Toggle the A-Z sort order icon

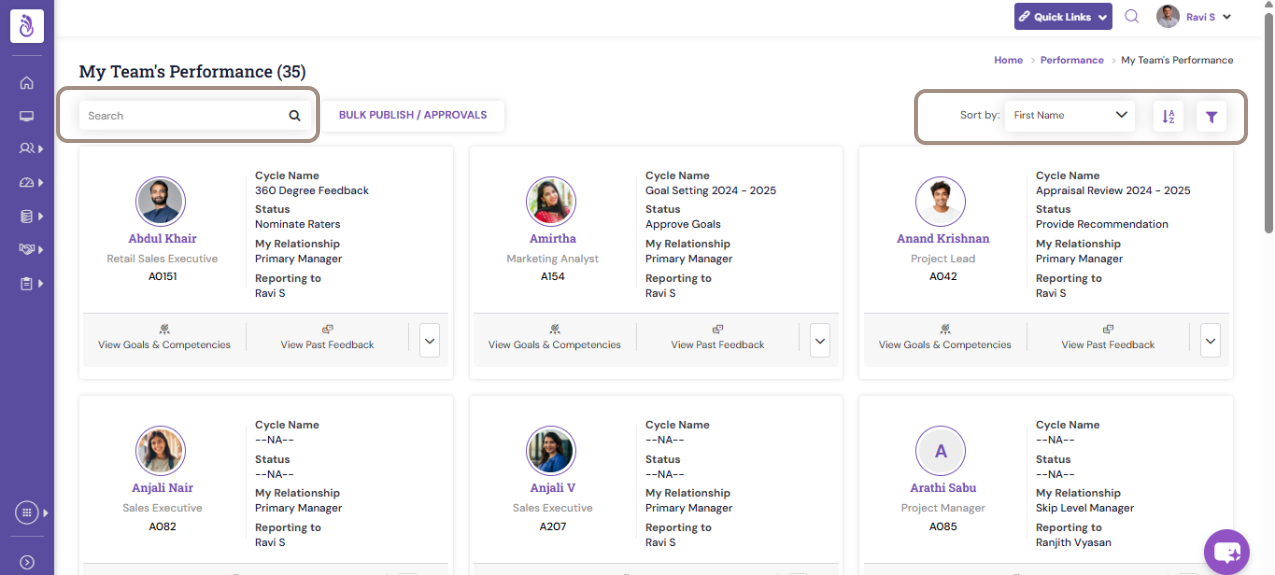pos(1168,116)
